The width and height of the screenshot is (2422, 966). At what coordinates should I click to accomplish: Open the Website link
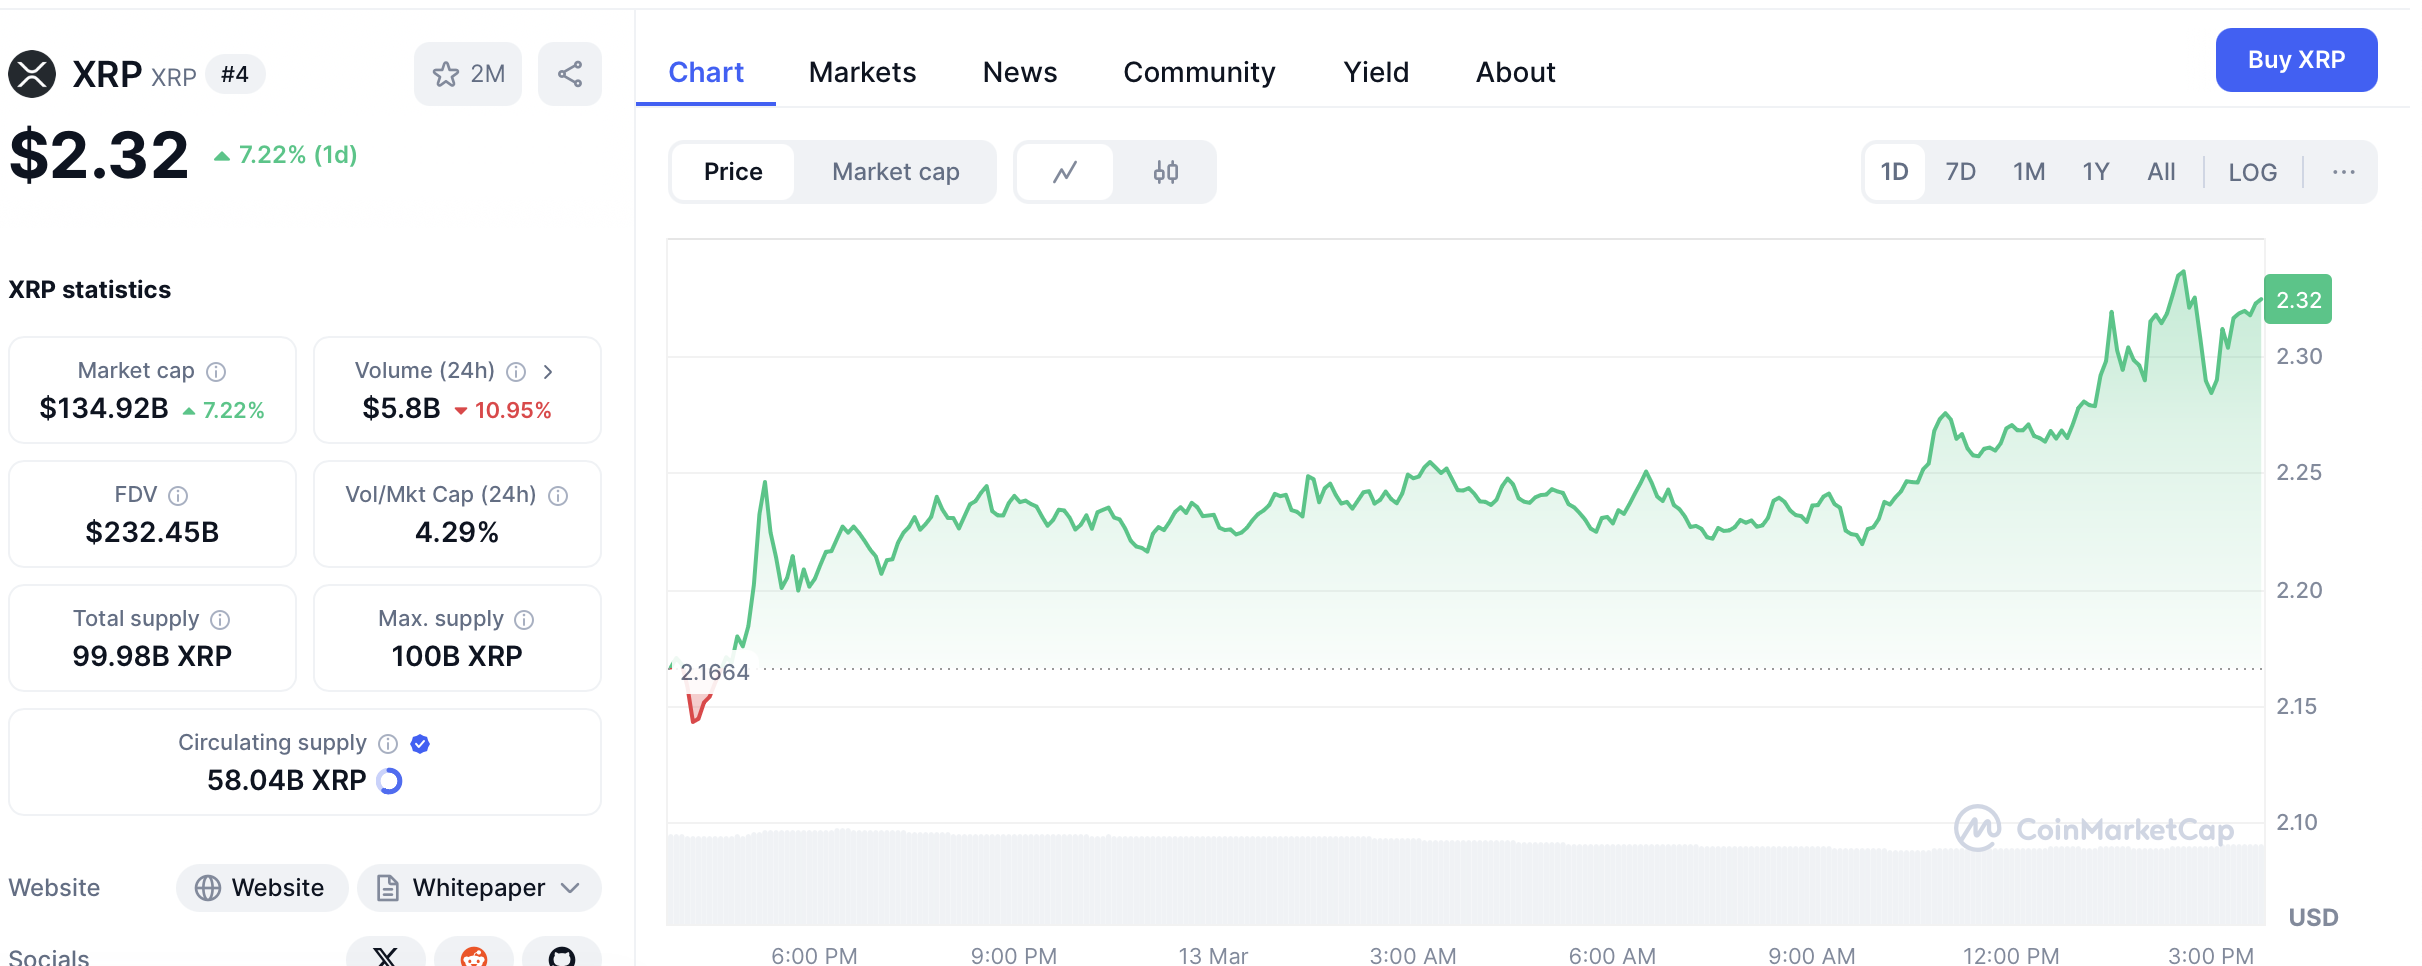click(262, 888)
